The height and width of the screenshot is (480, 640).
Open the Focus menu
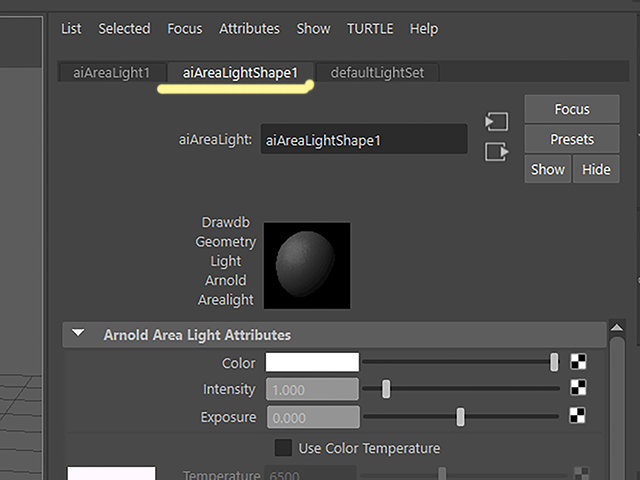coord(184,29)
